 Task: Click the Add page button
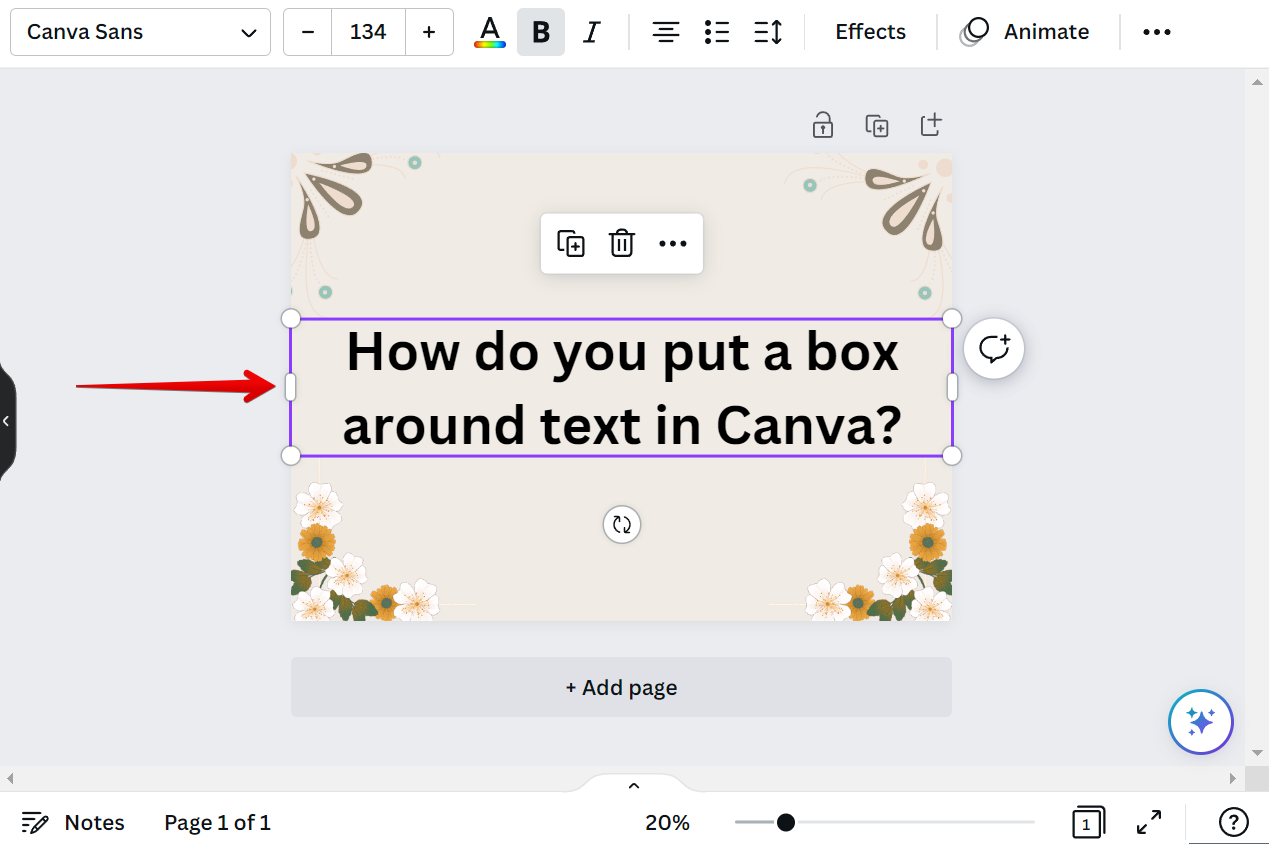point(620,687)
